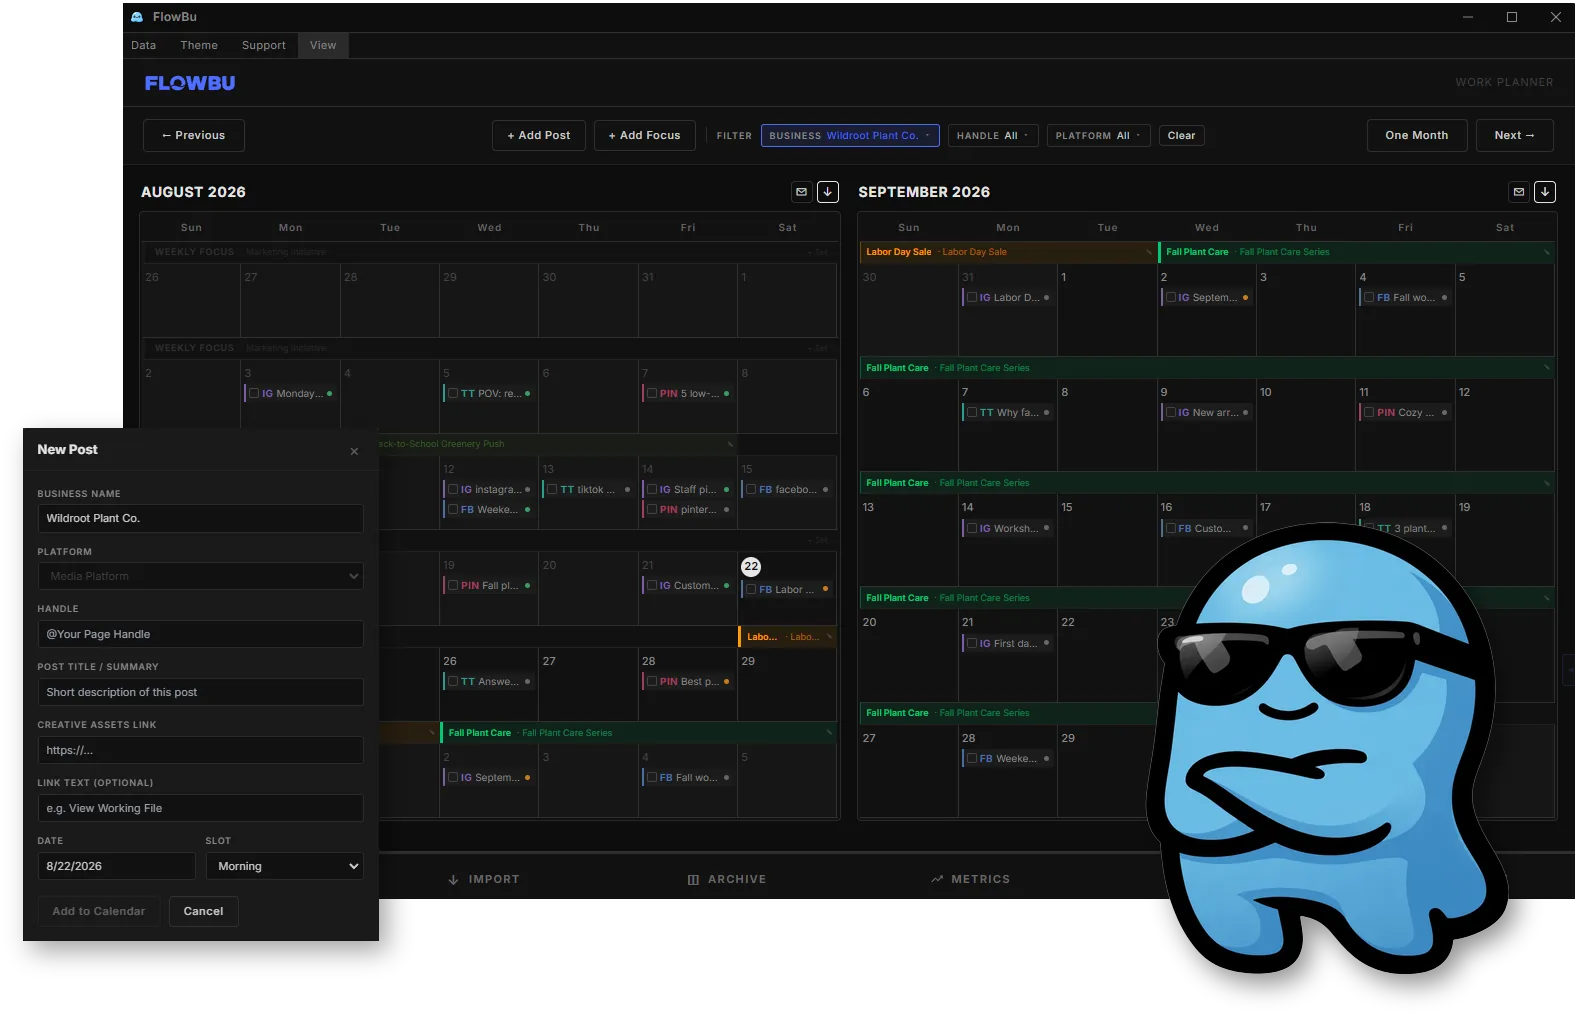Check the IG Monday... post checkbox
Viewport: 1578px width, 1016px height.
click(254, 394)
